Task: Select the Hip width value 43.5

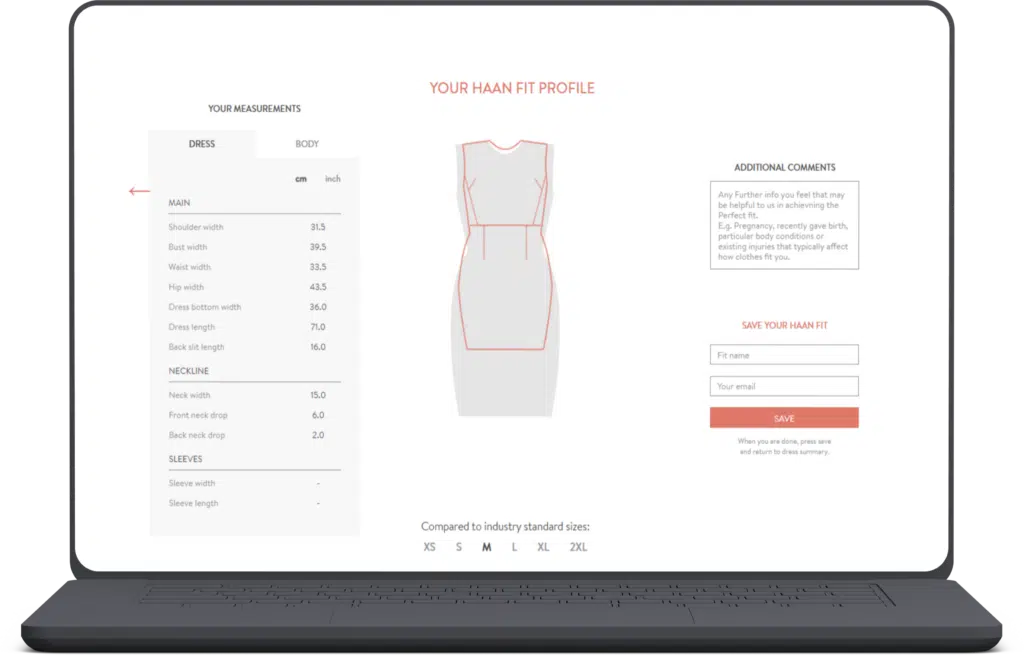Action: (x=317, y=287)
